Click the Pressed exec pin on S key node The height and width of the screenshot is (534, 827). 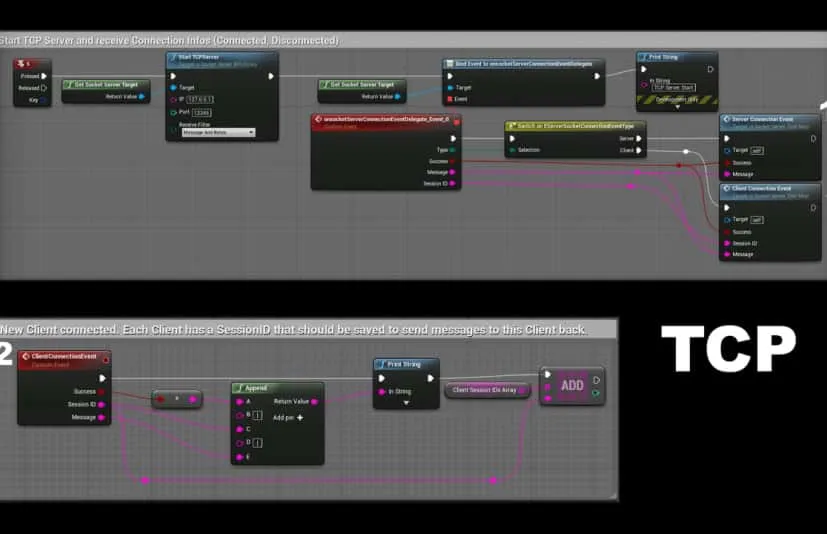point(44,76)
